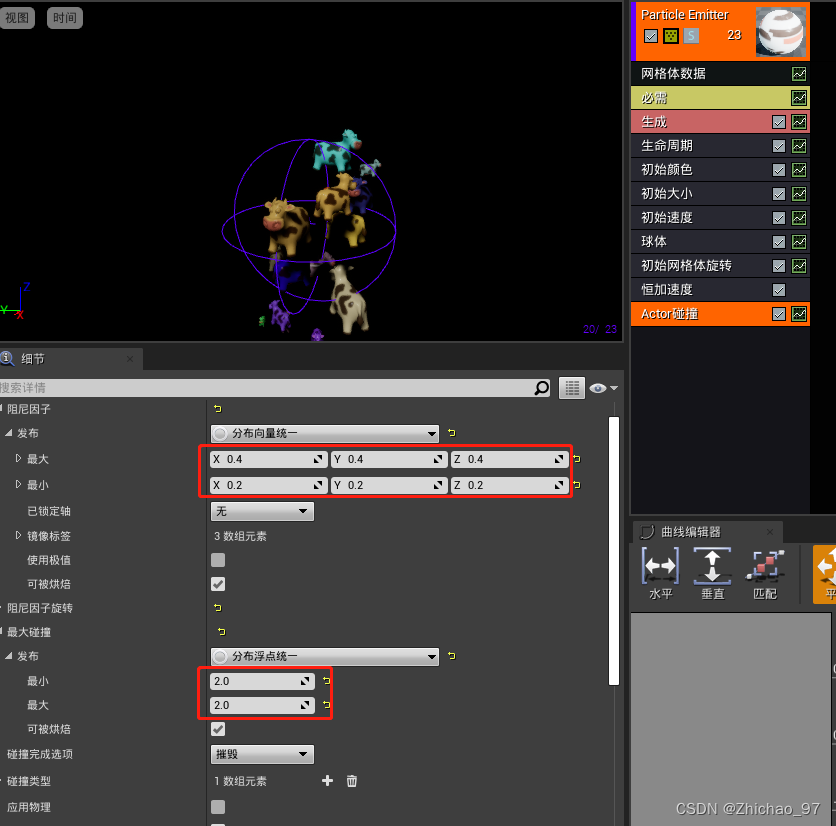Screen dimensions: 836x826
Task: Open the eye view options dropdown
Action: pos(604,388)
